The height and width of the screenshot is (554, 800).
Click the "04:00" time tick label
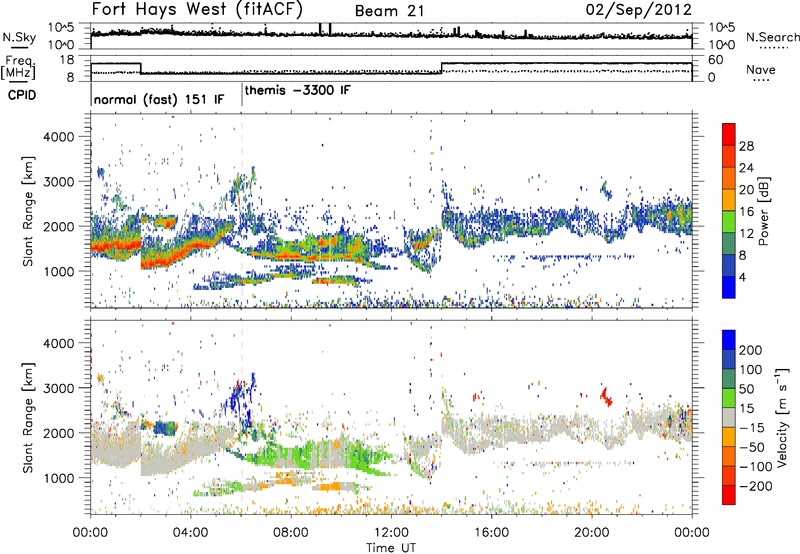[x=191, y=533]
